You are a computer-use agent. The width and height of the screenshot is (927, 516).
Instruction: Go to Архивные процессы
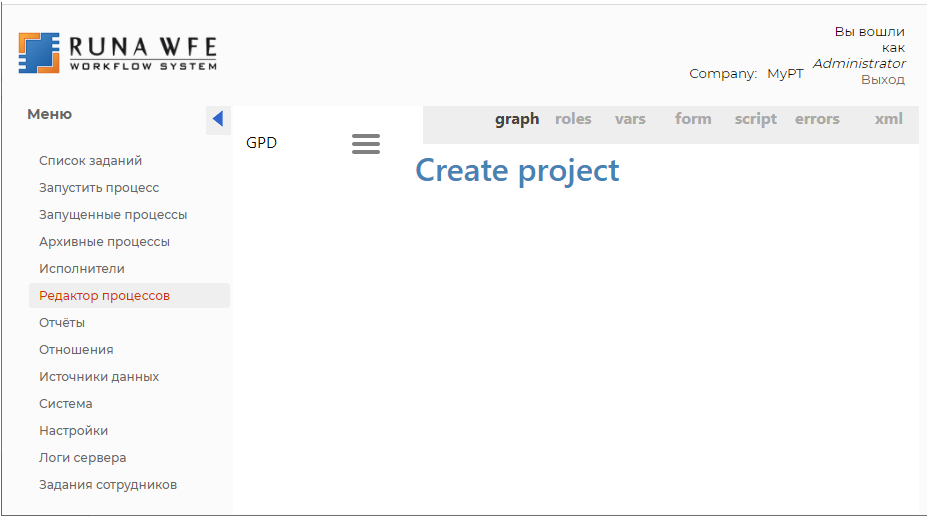coord(104,242)
